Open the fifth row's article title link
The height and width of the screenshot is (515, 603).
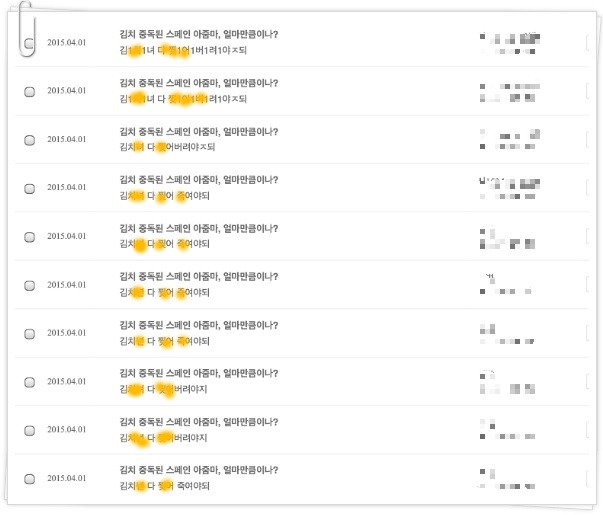point(199,228)
